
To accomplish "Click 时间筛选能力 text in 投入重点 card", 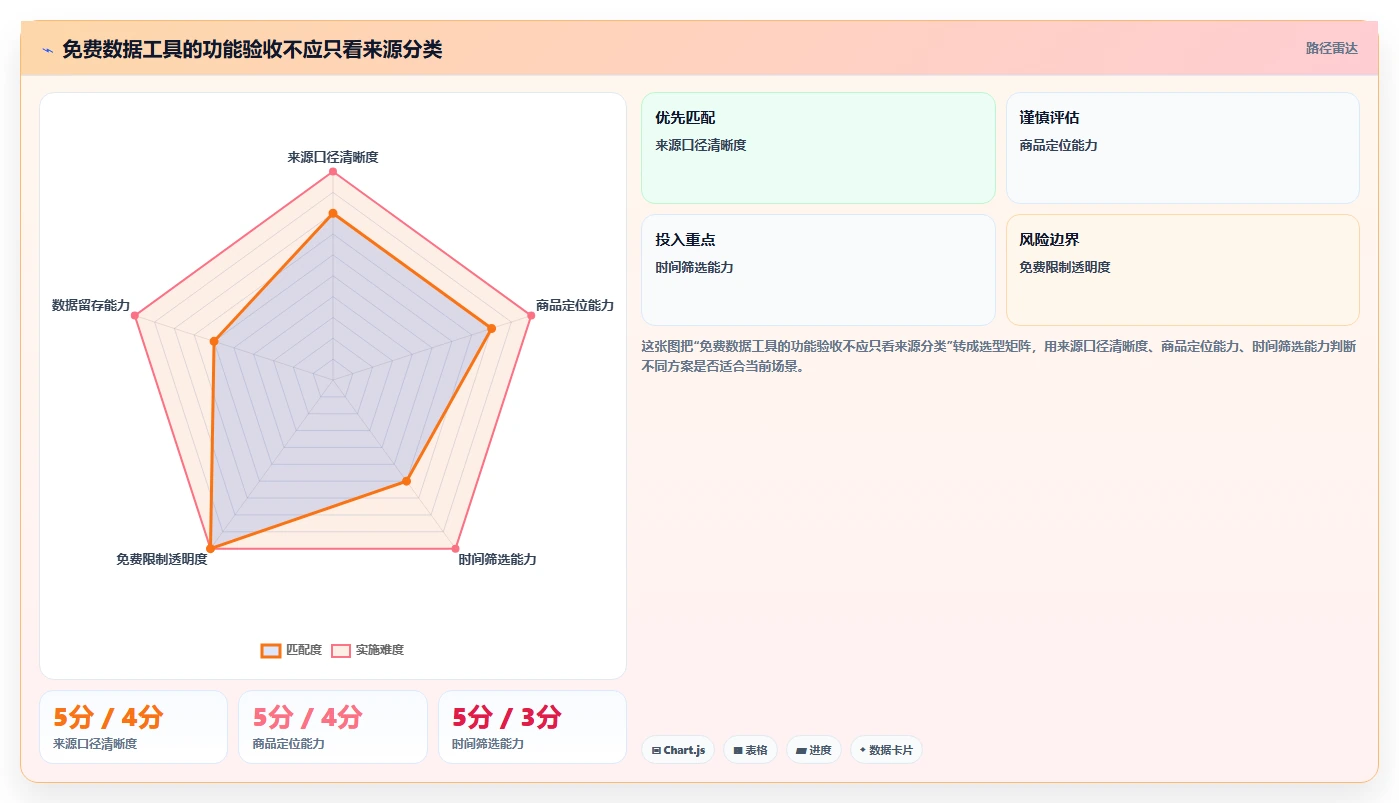I will click(x=694, y=267).
